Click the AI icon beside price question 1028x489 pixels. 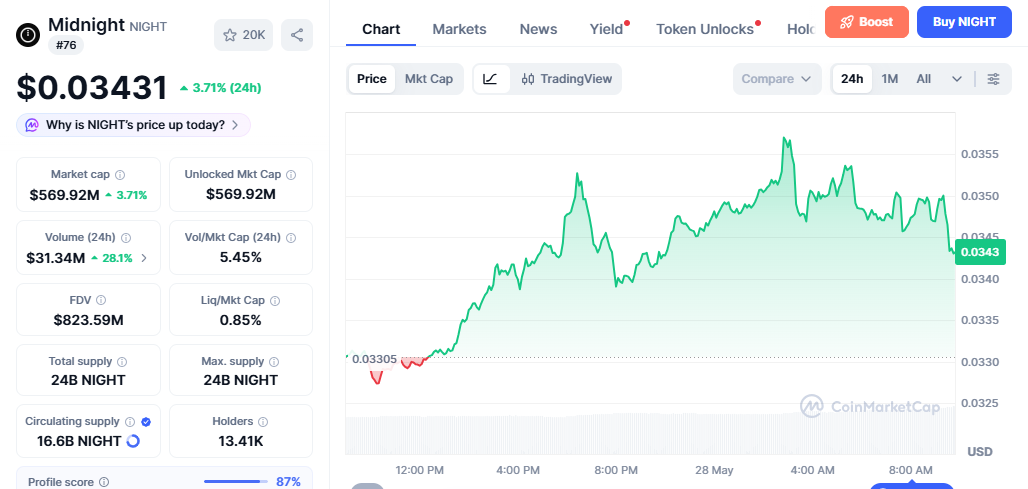coord(31,125)
